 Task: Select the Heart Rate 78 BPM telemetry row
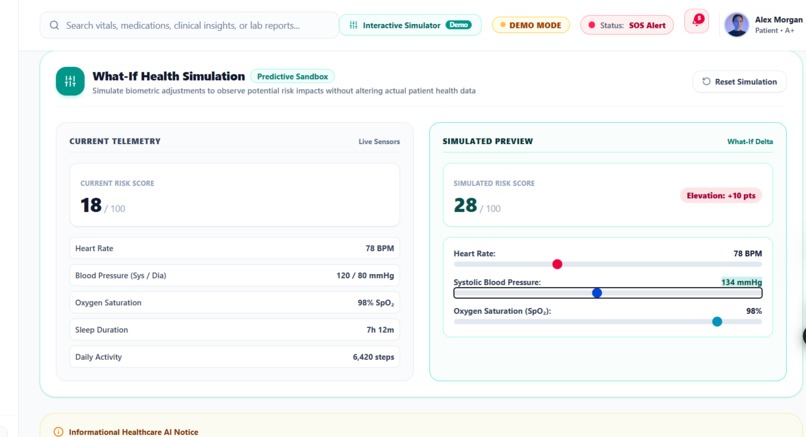(234, 248)
